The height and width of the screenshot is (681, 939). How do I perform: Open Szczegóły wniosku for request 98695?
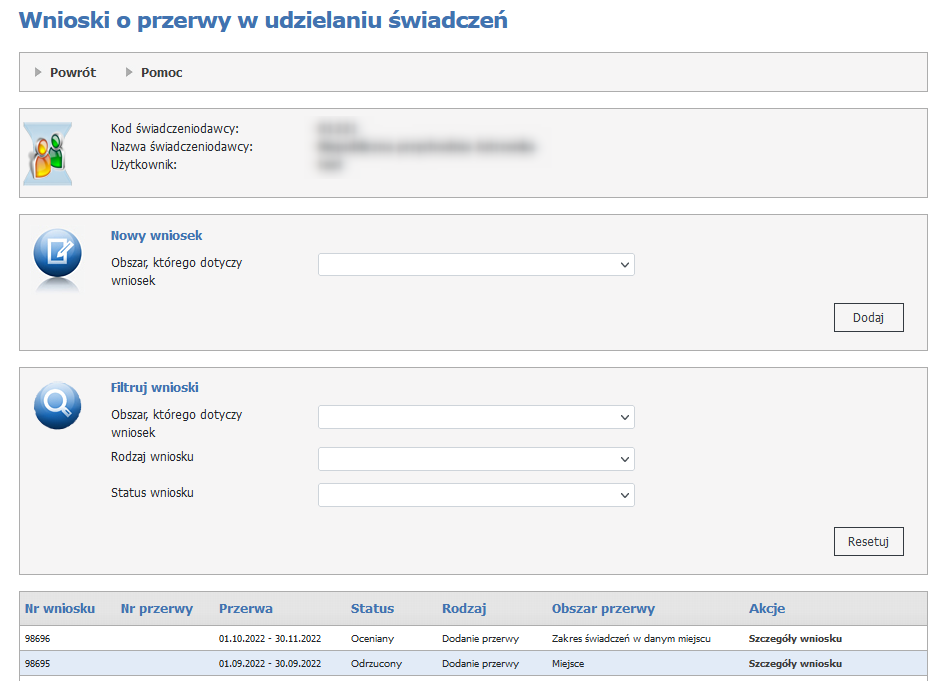coord(795,663)
